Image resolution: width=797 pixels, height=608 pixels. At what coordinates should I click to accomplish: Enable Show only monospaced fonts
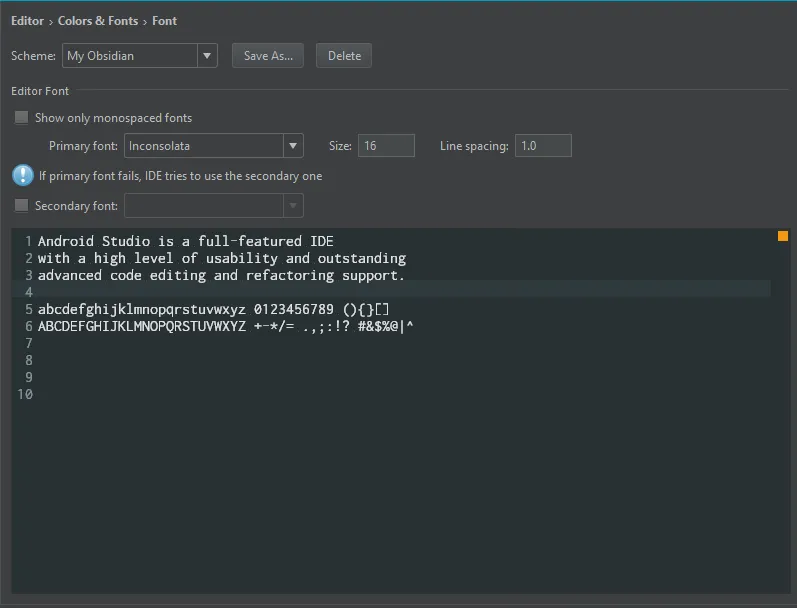(x=21, y=117)
